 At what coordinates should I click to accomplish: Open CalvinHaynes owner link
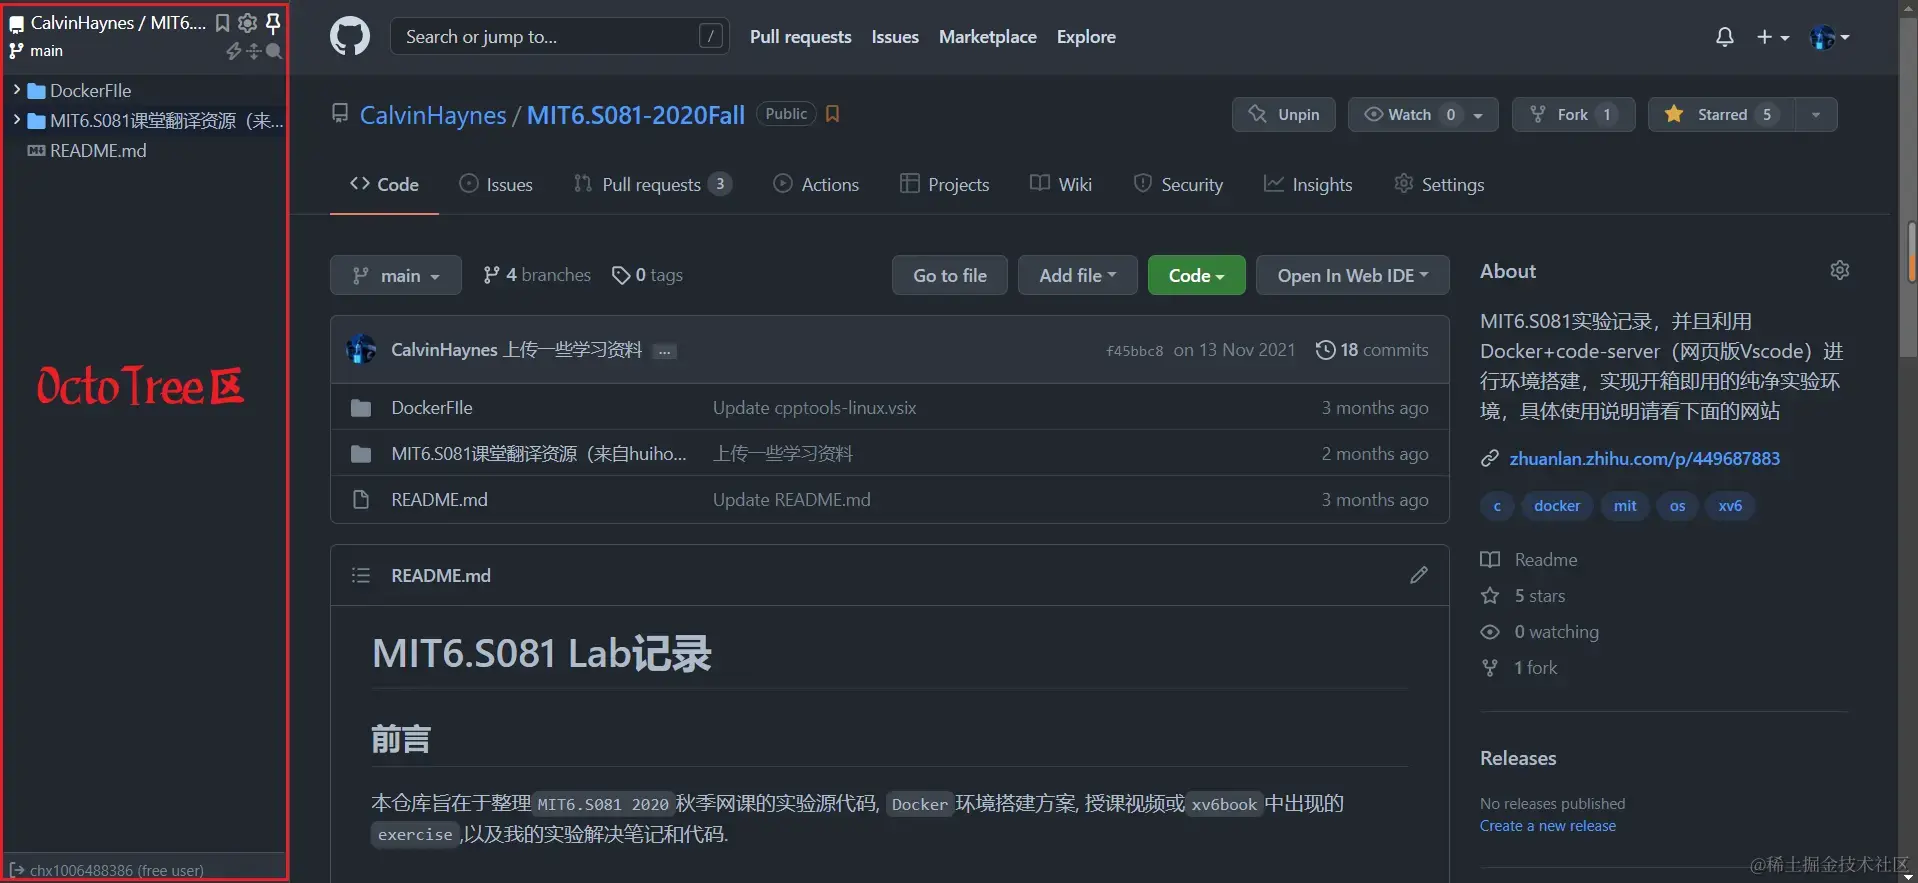pos(433,115)
